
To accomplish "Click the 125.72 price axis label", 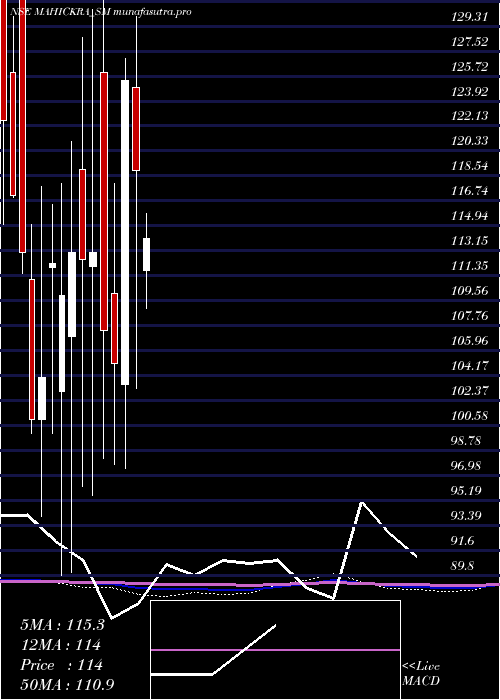I will coord(469,67).
